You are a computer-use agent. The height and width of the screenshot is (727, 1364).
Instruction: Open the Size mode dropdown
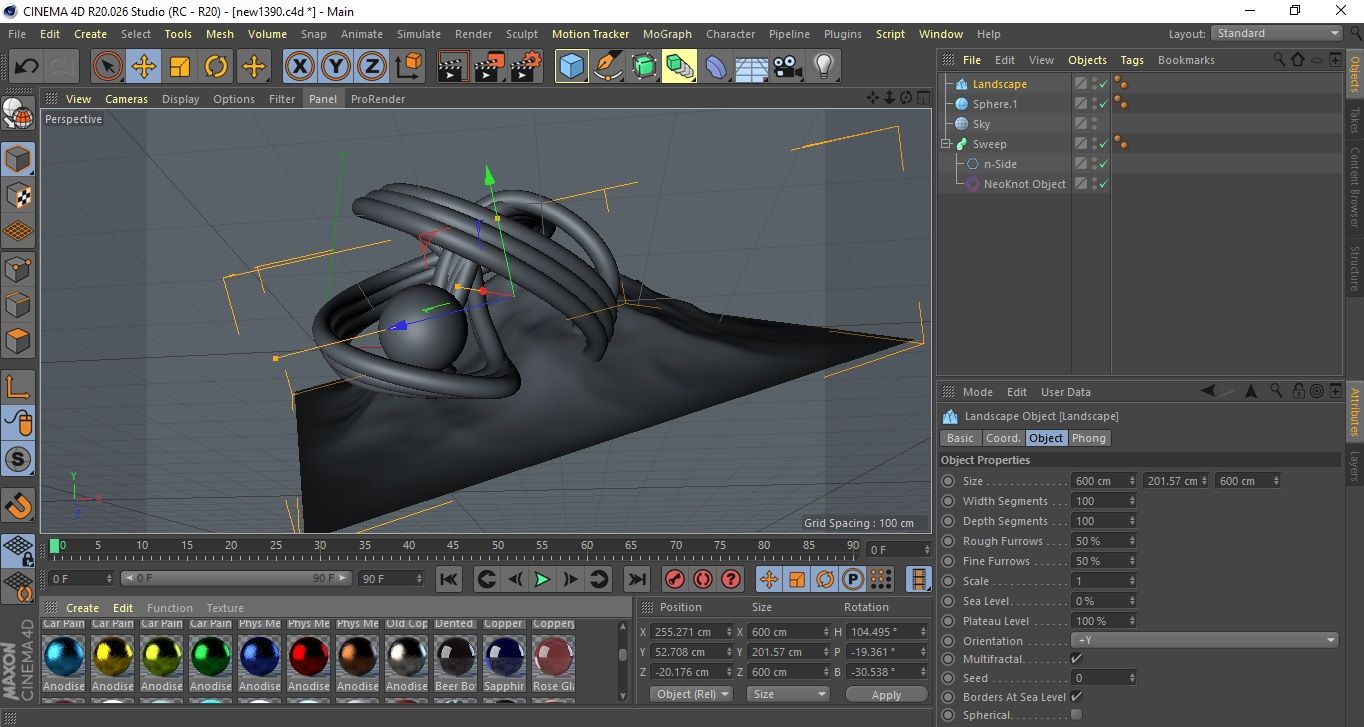tap(788, 694)
